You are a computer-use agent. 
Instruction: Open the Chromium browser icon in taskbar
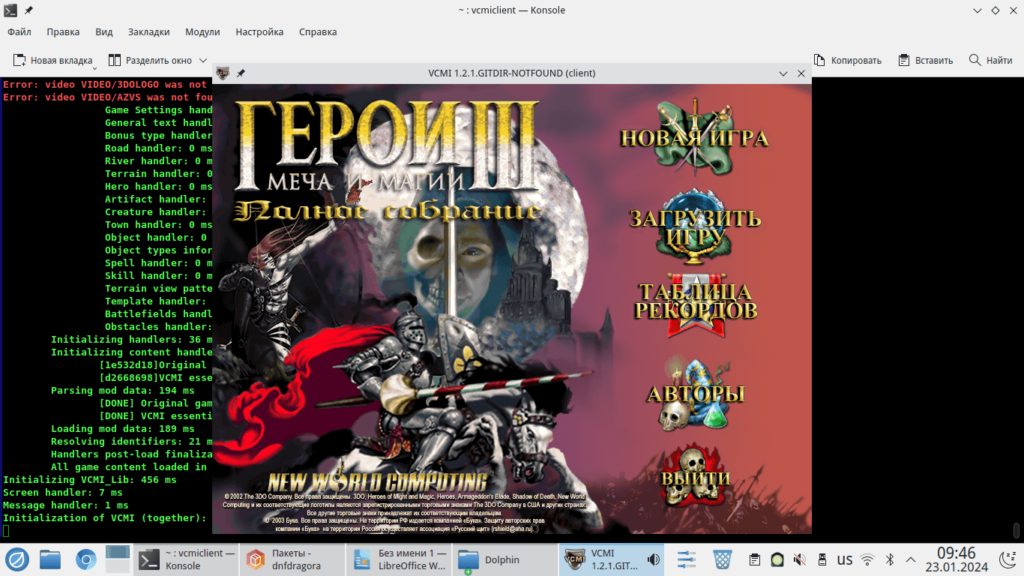pos(86,560)
